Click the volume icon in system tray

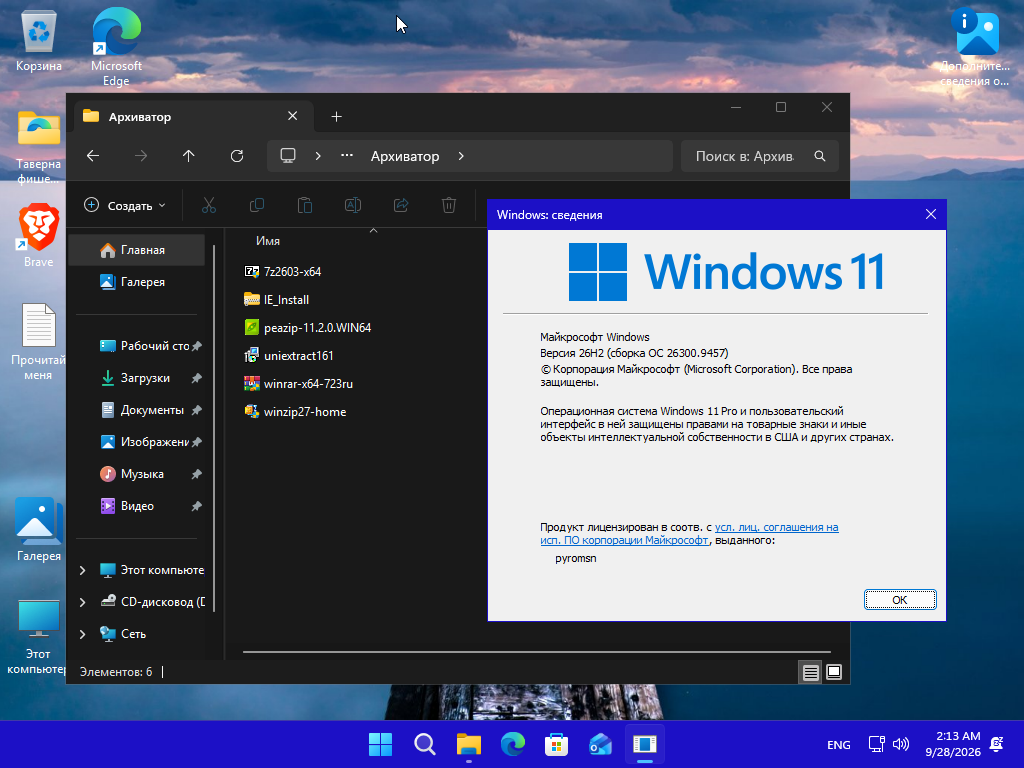pos(901,744)
